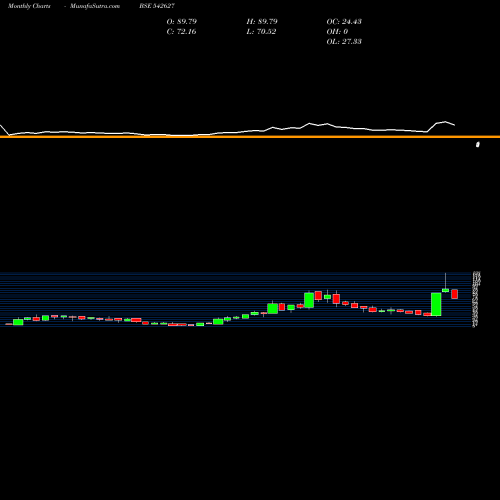Click the tallest green candlestick near the right end
Screen dimensions: 500x500
(436, 304)
